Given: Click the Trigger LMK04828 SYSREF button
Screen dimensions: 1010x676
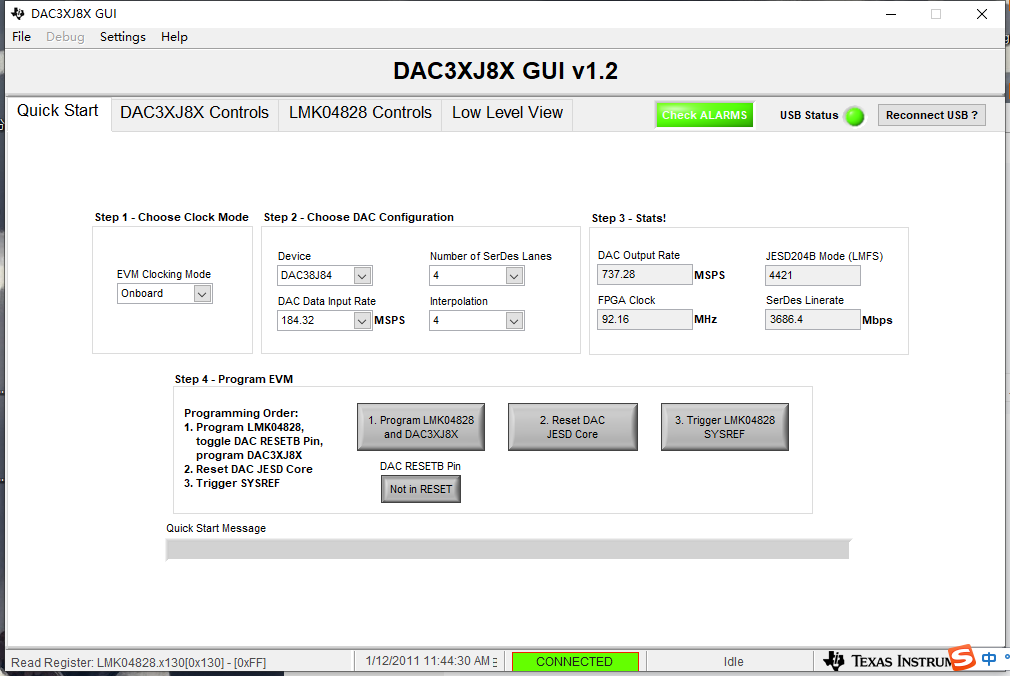Looking at the screenshot, I should coord(725,427).
